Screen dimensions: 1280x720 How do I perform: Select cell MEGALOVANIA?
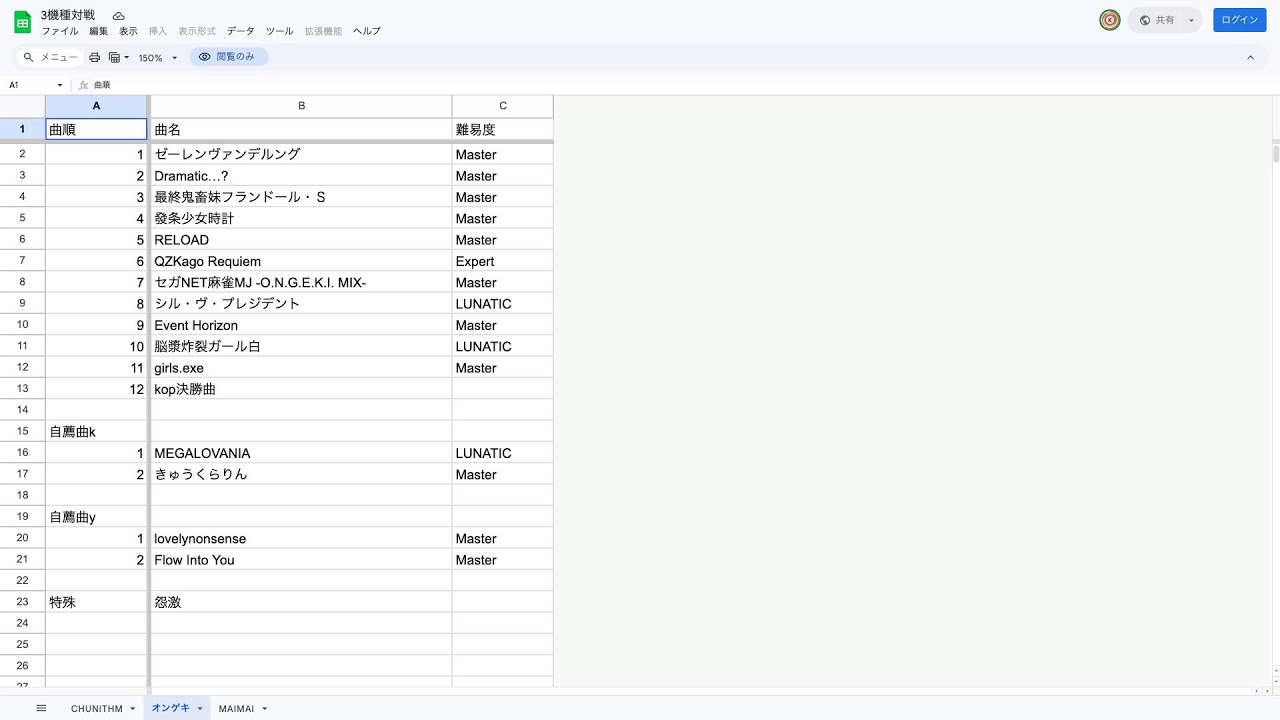pyautogui.click(x=301, y=453)
